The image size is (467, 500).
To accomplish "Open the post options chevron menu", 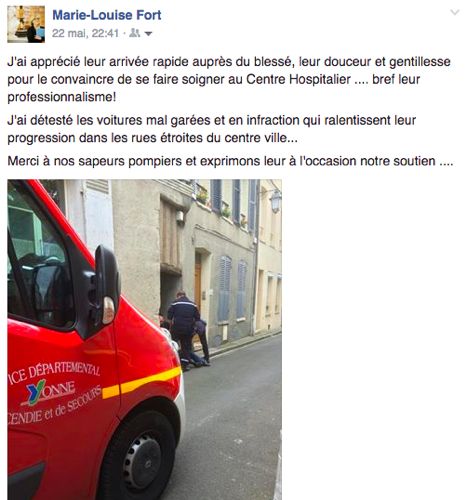I will pos(455,13).
